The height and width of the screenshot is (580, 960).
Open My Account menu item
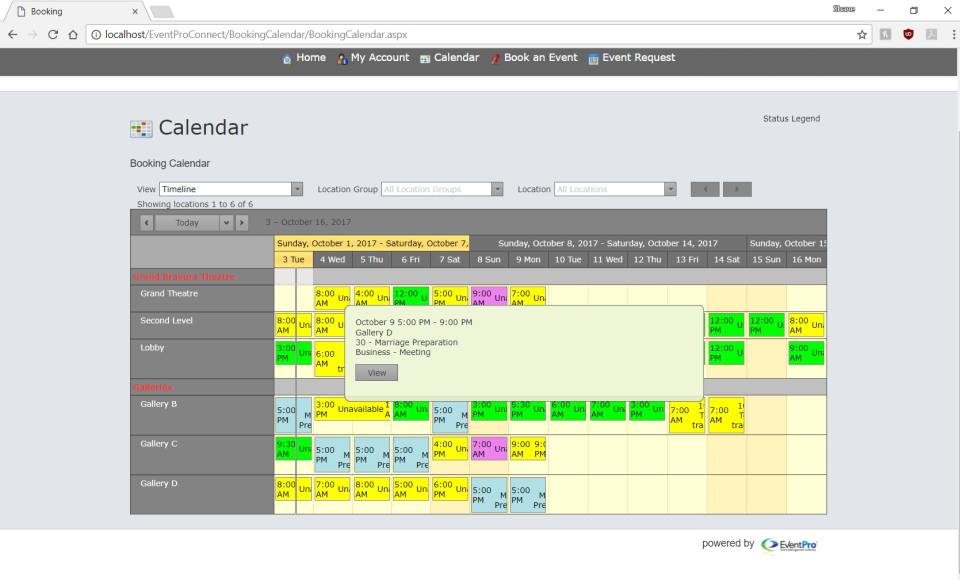click(x=380, y=58)
